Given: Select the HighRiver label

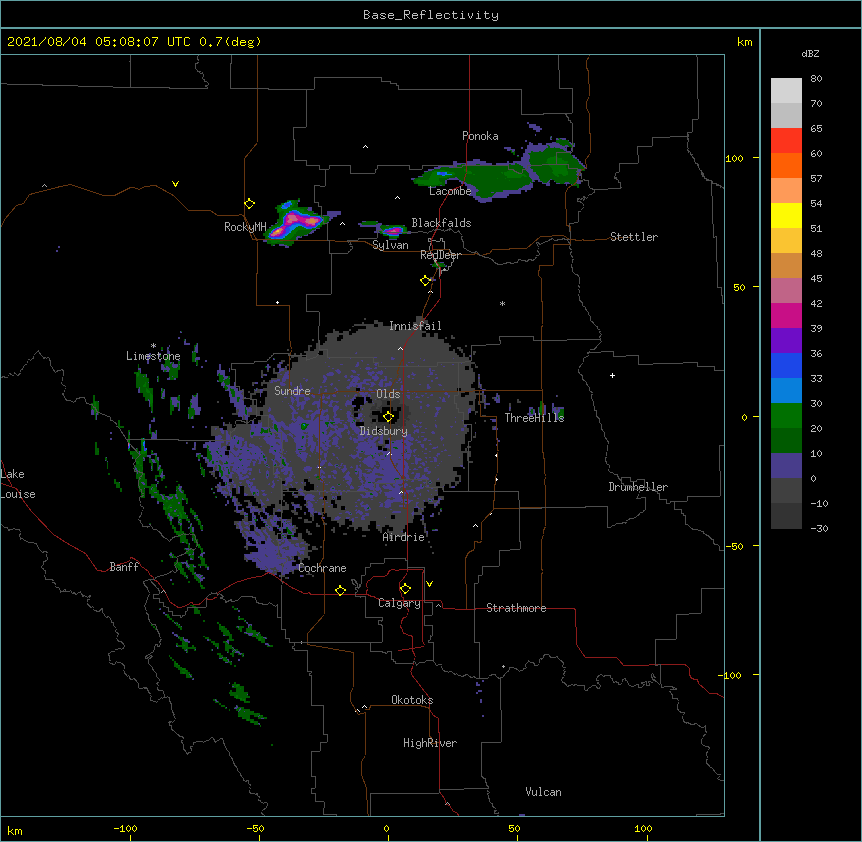Looking at the screenshot, I should point(430,743).
